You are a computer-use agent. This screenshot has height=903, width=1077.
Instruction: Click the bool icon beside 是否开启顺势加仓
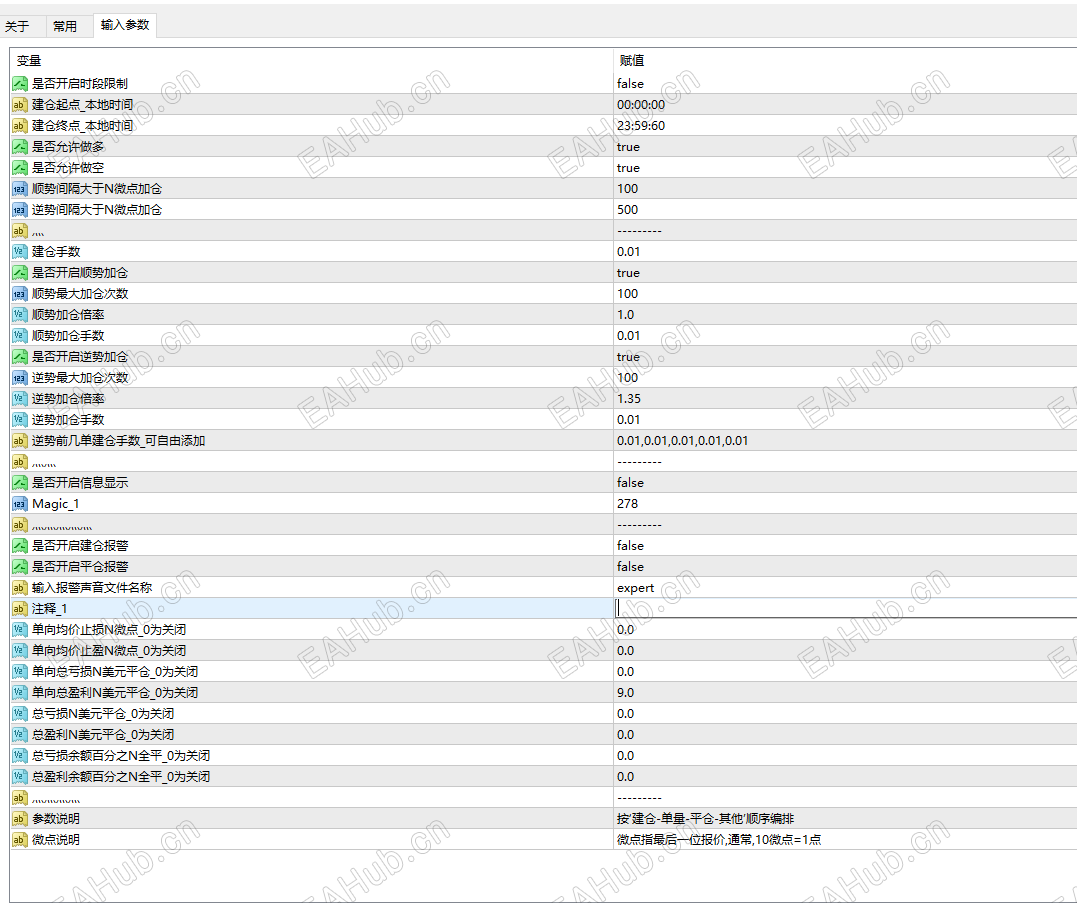[20, 273]
